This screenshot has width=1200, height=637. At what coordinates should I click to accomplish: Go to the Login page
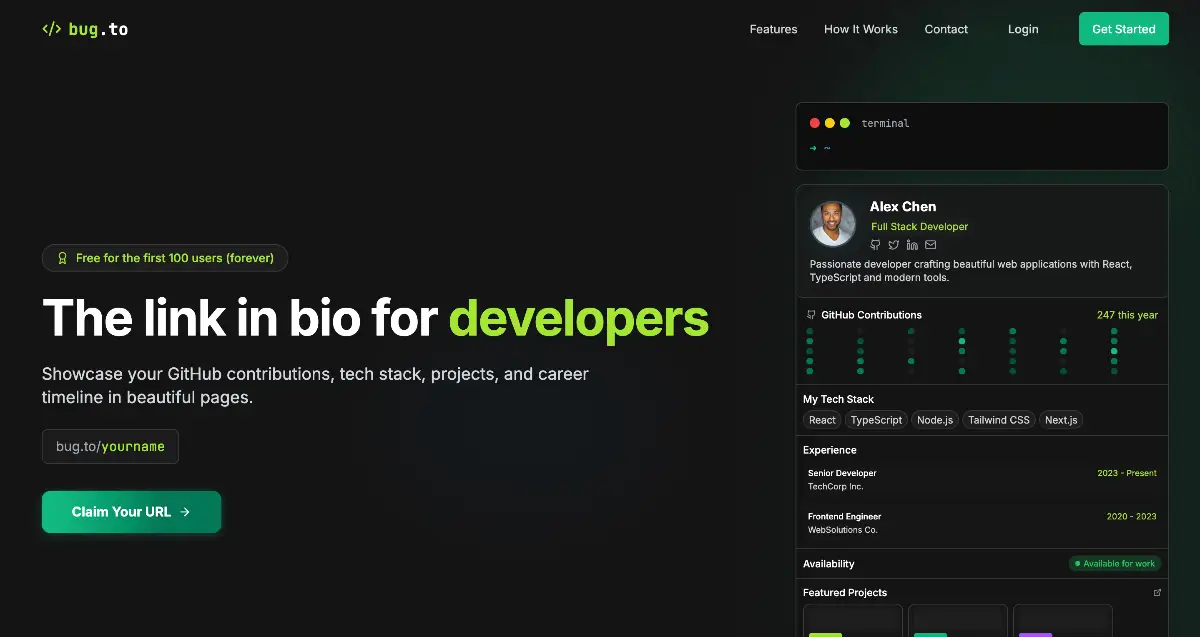click(x=1023, y=29)
